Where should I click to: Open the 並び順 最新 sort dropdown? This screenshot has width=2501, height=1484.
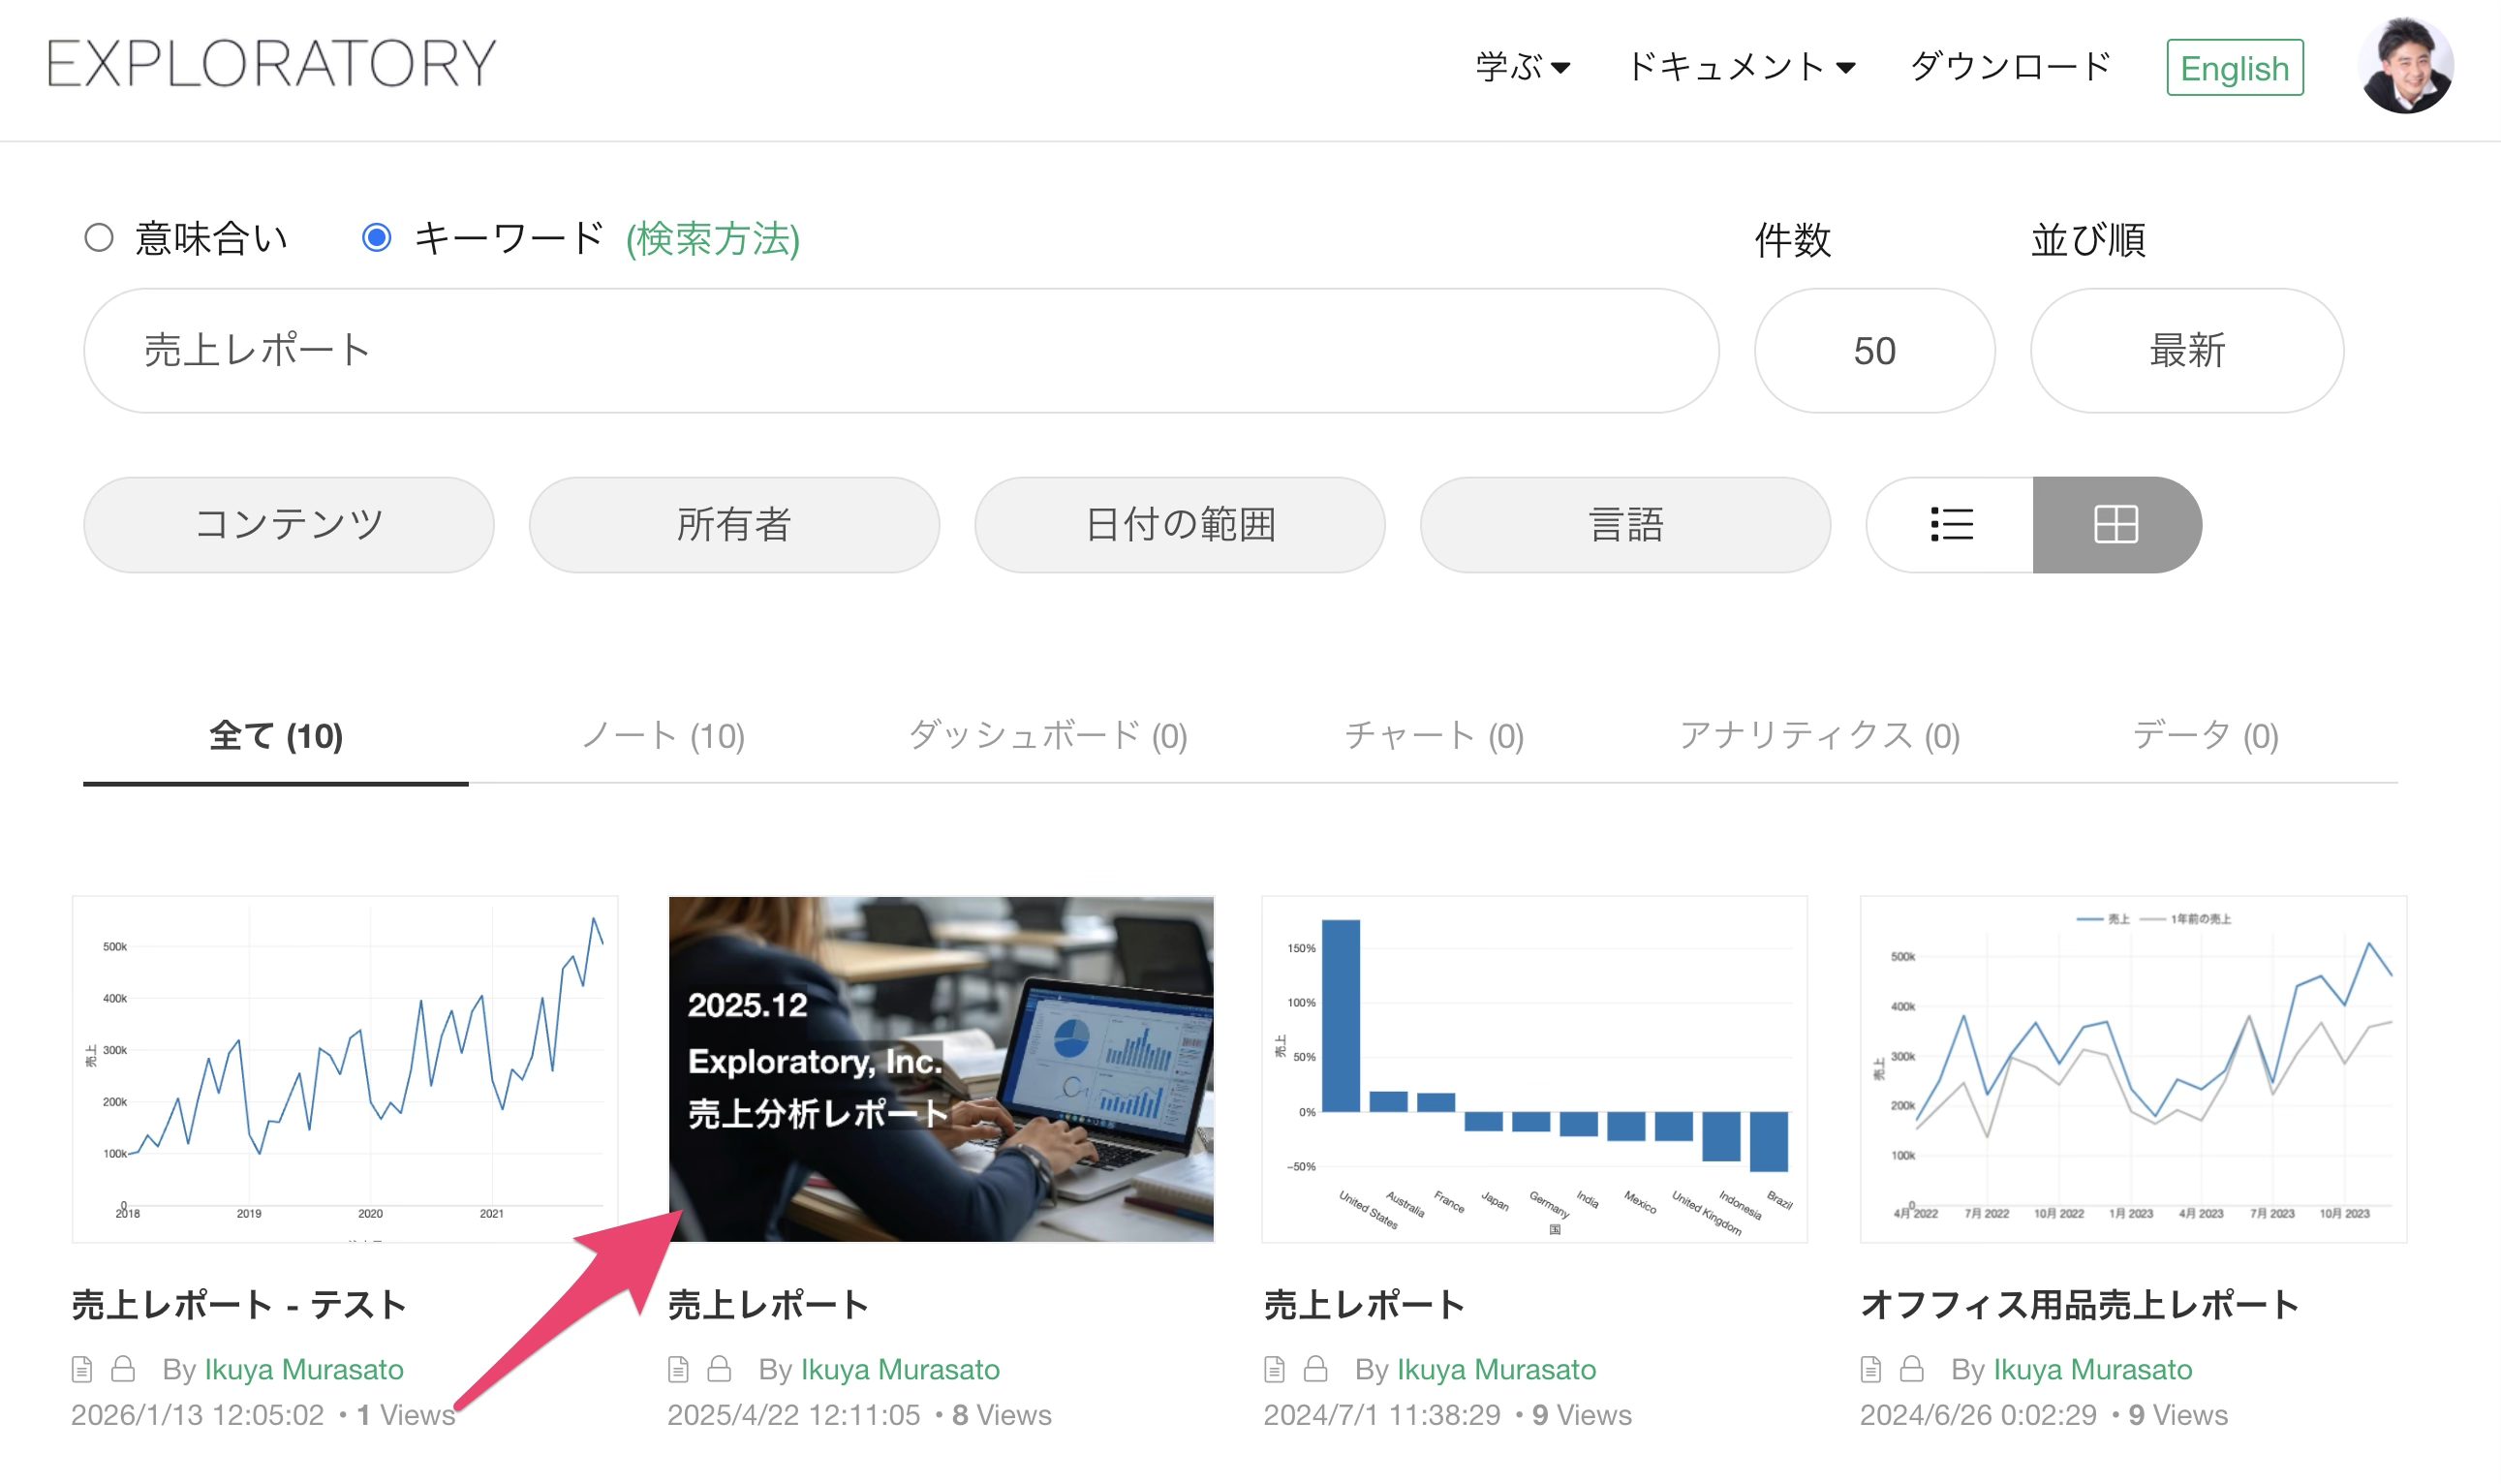(x=2186, y=351)
